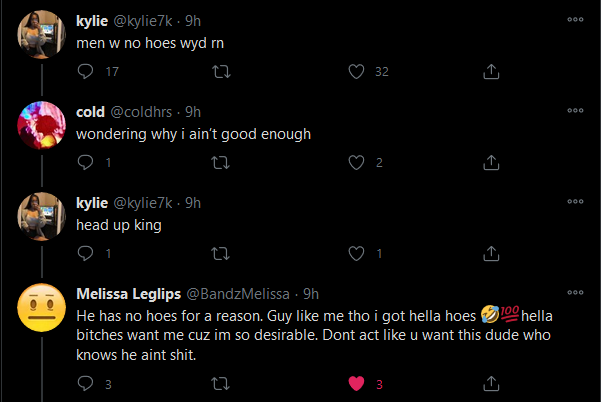Open Melissa Leglips profile name
This screenshot has height=402, width=601.
point(126,294)
